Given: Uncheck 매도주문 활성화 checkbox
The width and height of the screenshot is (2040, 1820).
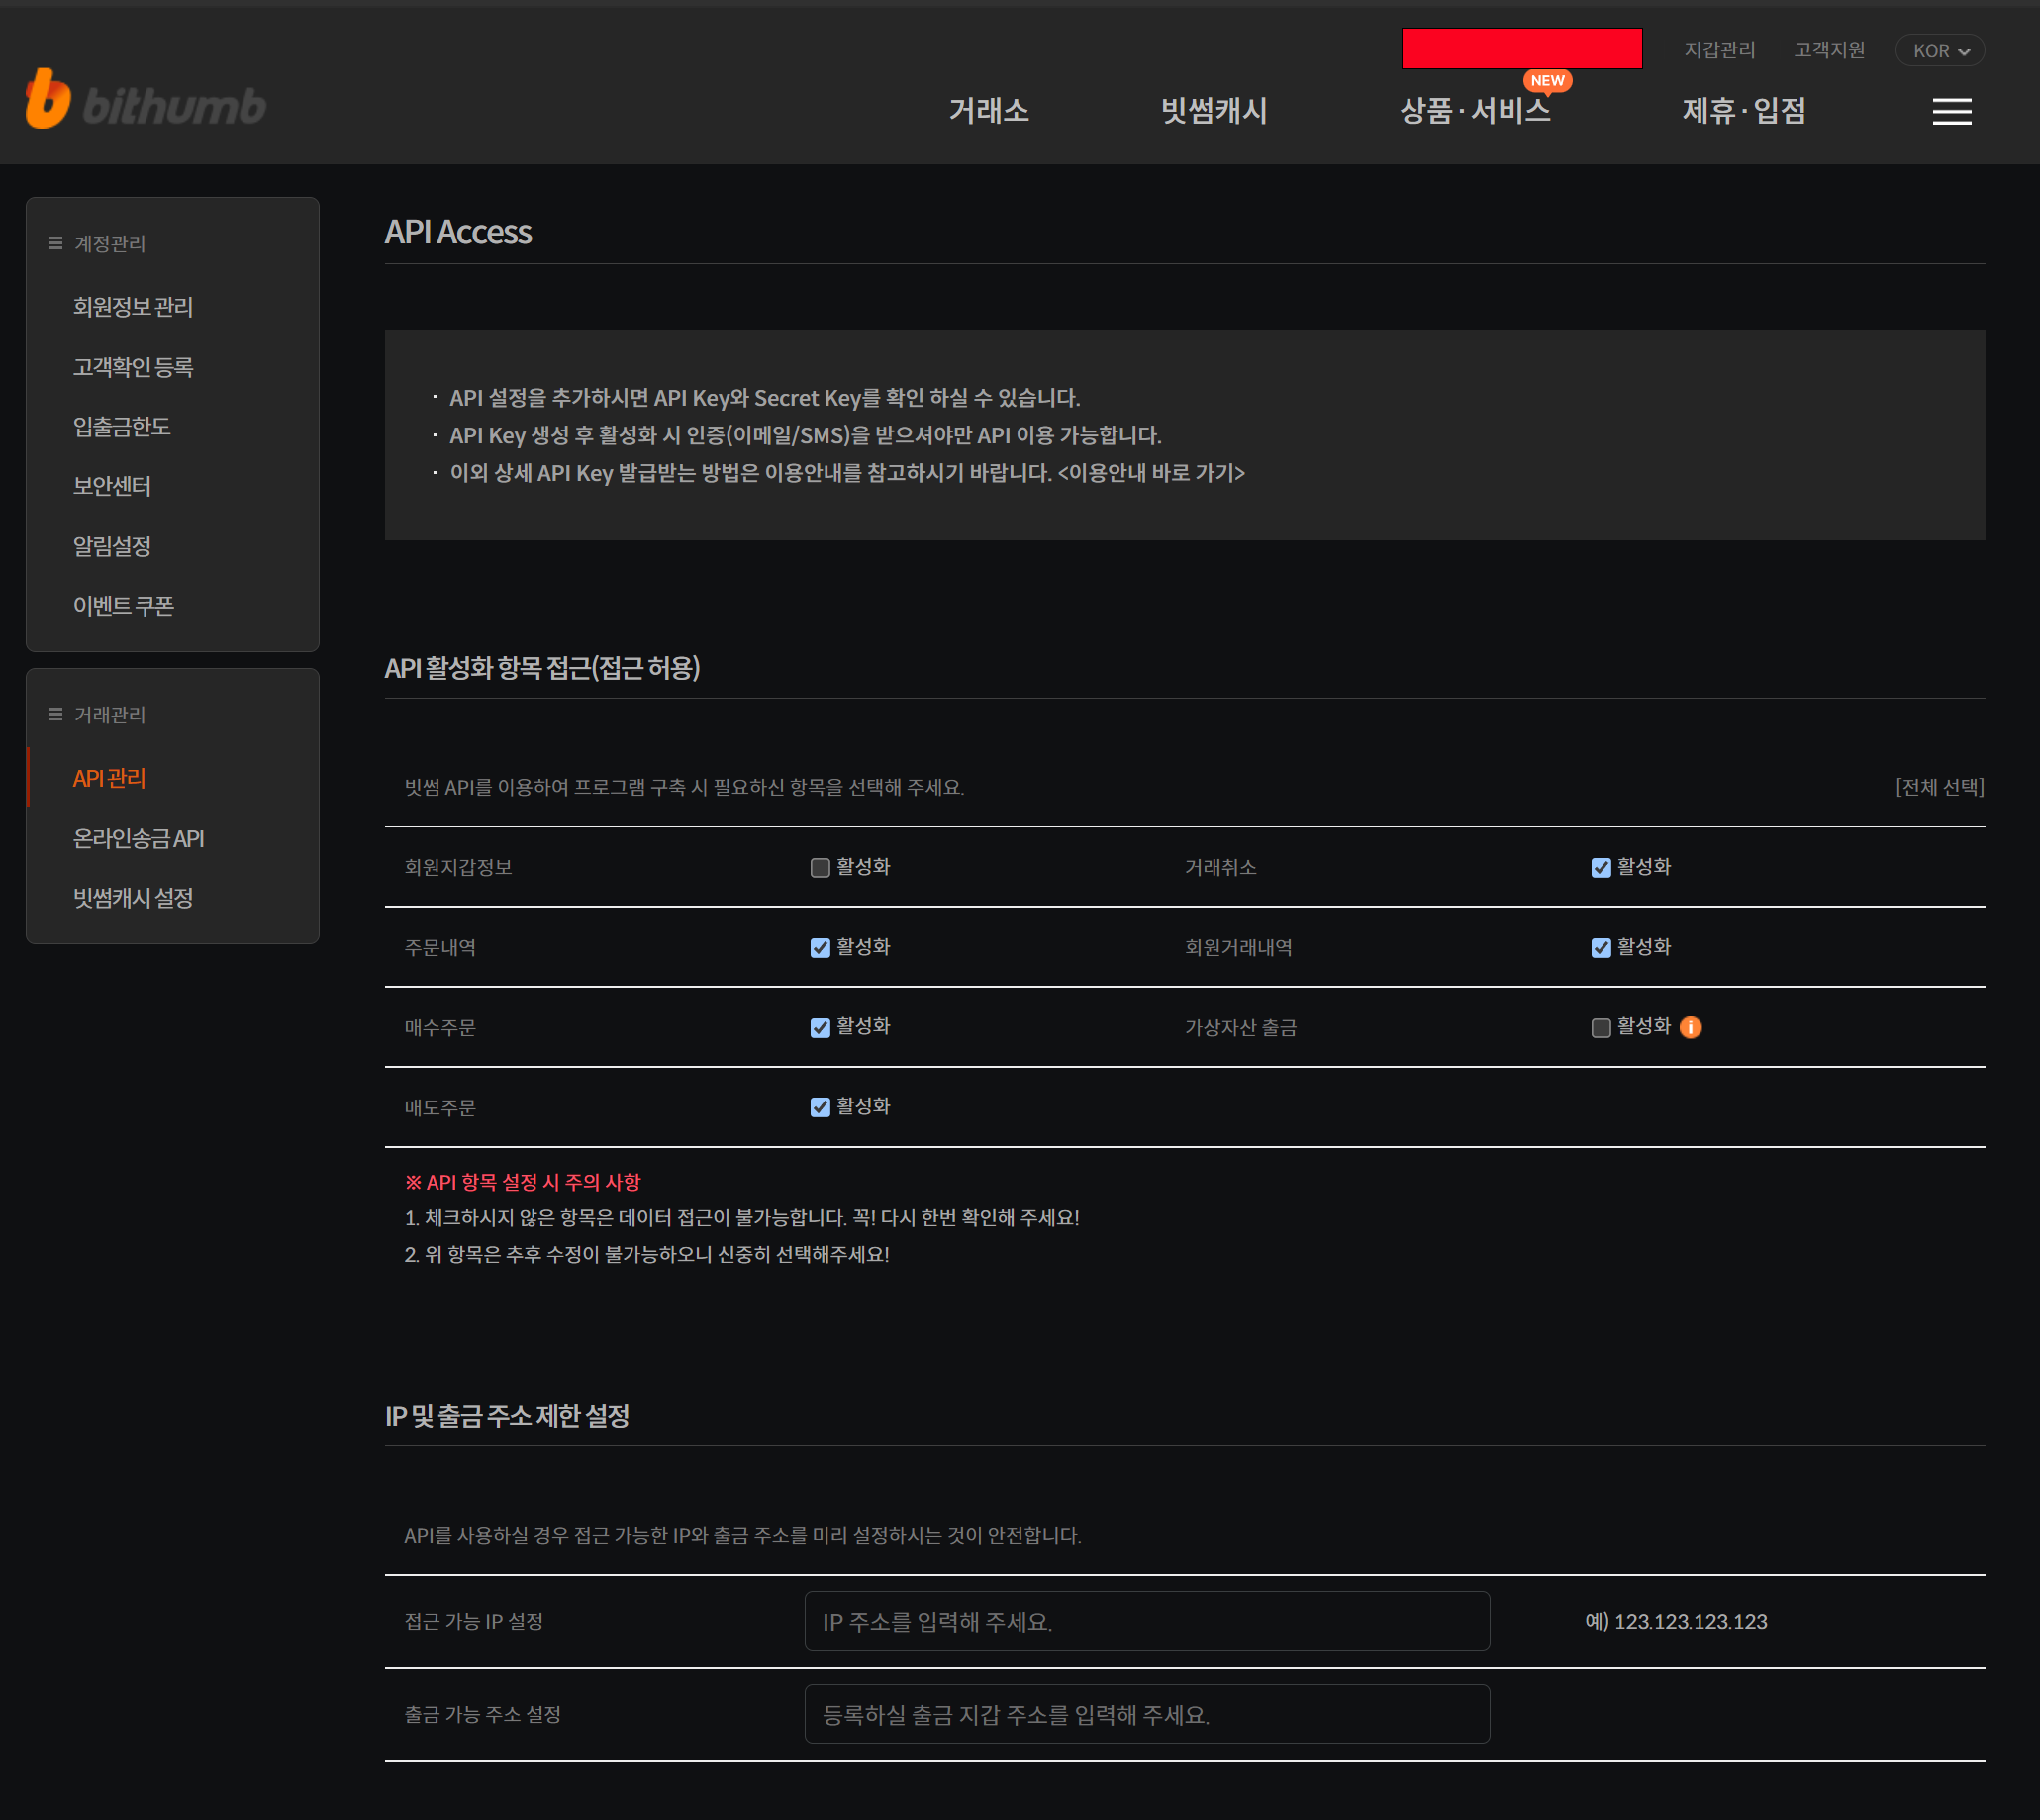Looking at the screenshot, I should [x=820, y=1107].
